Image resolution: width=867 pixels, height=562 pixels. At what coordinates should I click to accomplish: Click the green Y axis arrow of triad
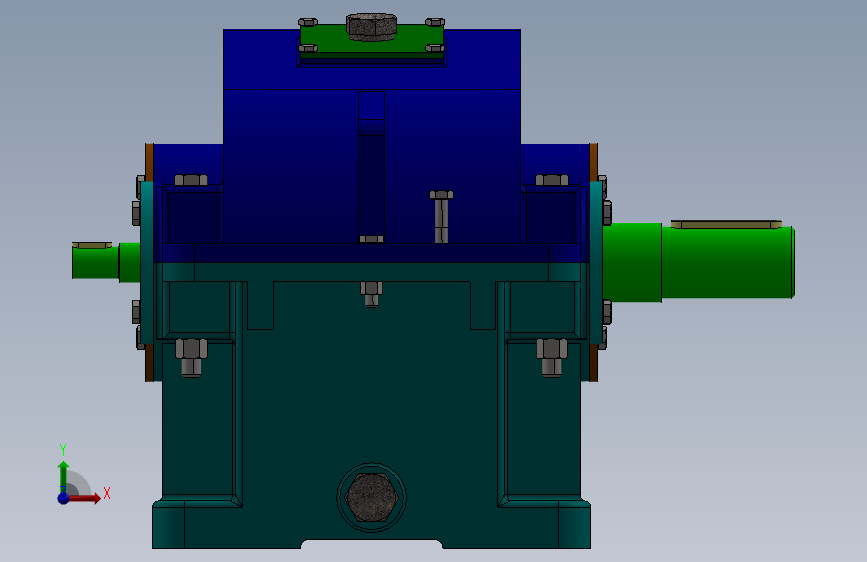(x=64, y=477)
